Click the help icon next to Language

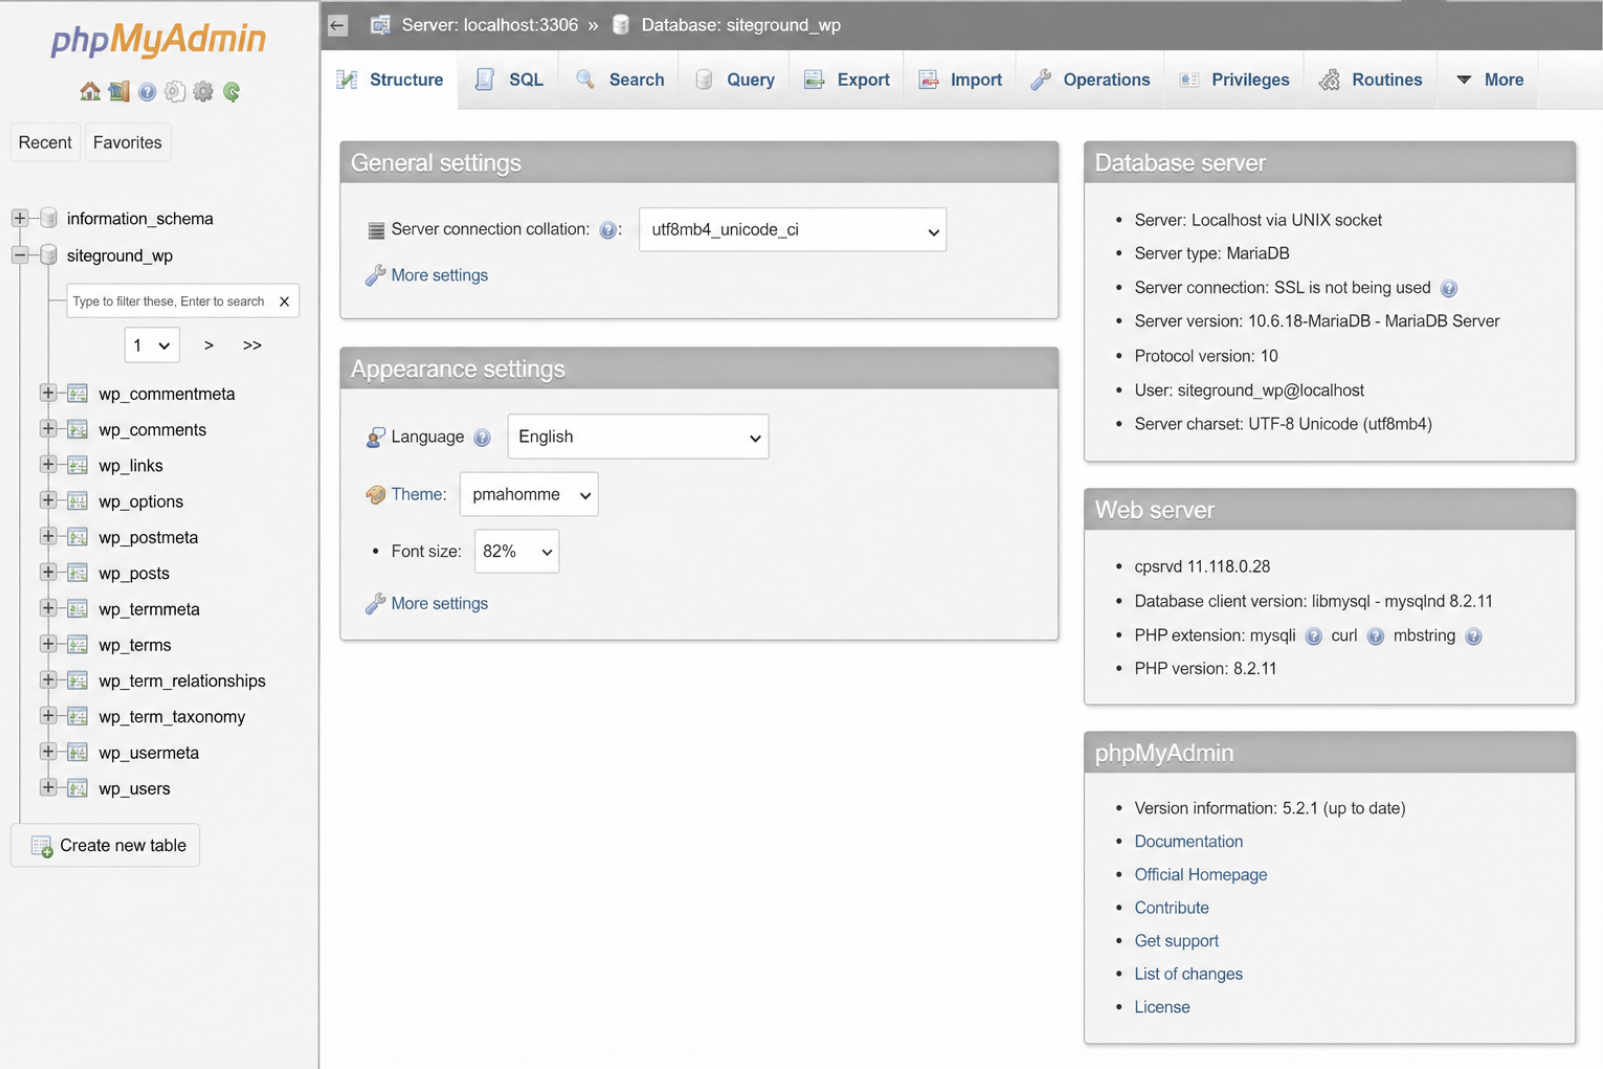click(482, 437)
